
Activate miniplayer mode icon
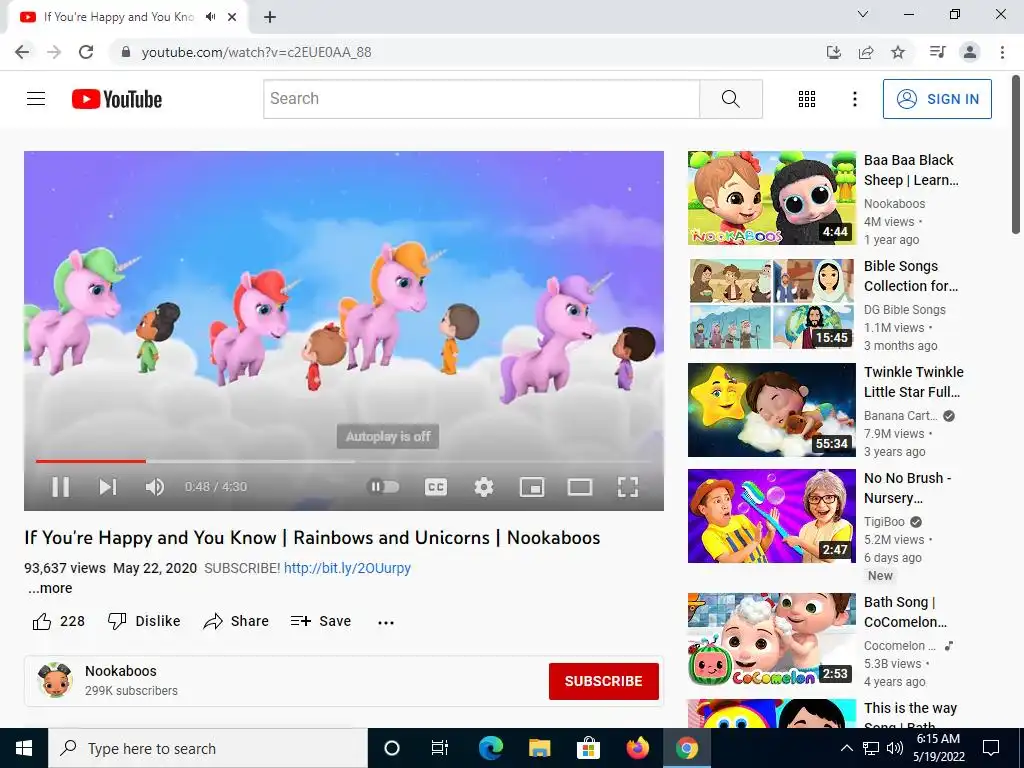532,487
